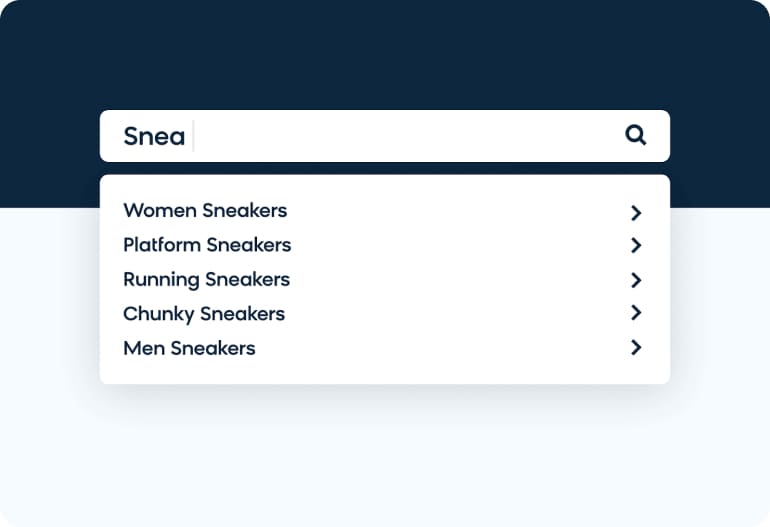This screenshot has width=770, height=527.
Task: Click the typed text Snea in the search box
Action: [x=154, y=136]
